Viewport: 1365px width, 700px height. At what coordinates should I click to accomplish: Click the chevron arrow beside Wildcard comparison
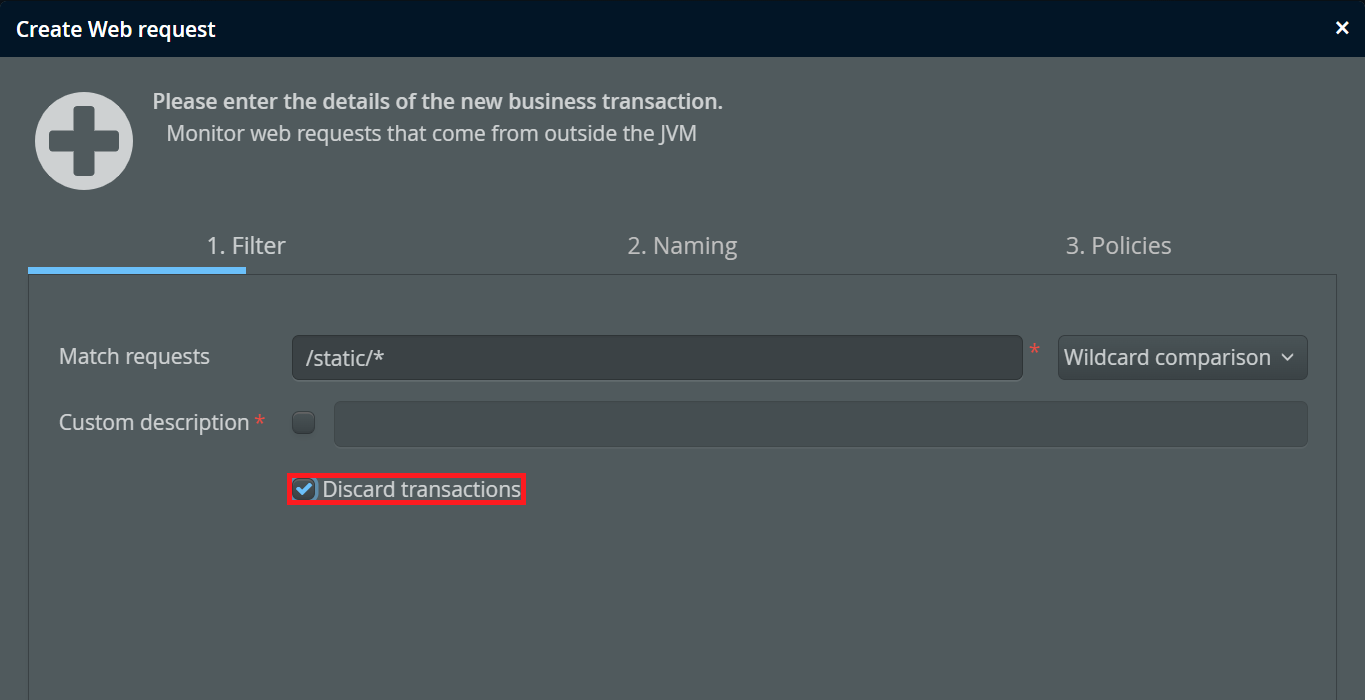click(x=1287, y=358)
